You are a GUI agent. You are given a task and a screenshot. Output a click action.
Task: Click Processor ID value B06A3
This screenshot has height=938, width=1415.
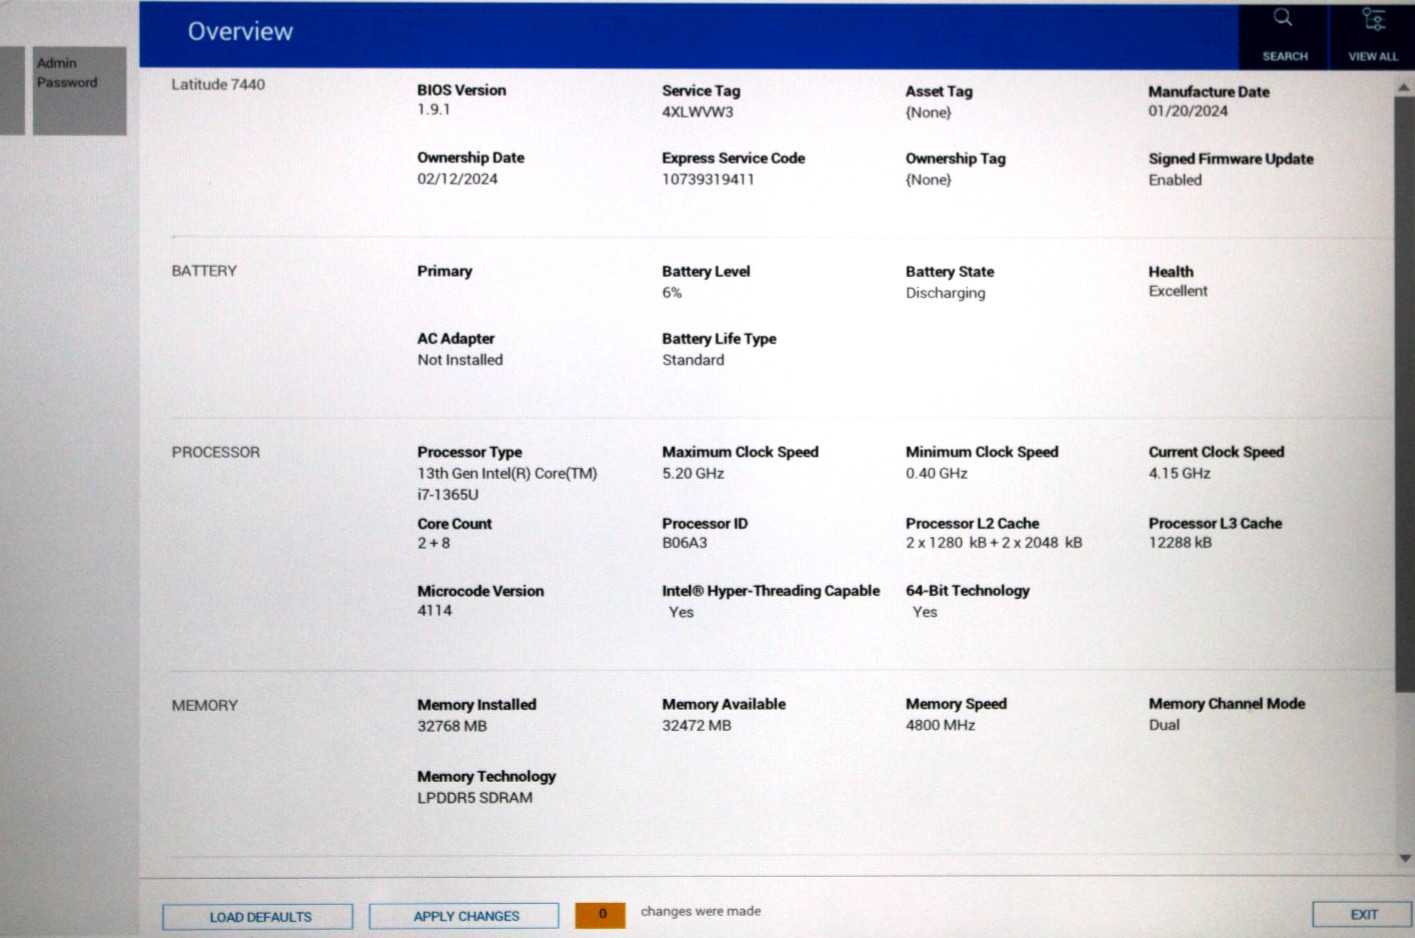[x=684, y=543]
